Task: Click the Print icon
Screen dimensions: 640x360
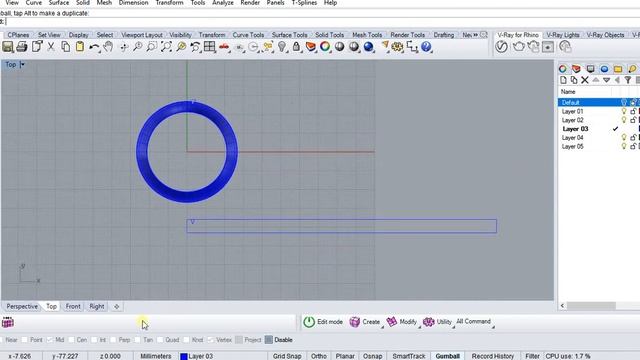Action: tap(22, 47)
